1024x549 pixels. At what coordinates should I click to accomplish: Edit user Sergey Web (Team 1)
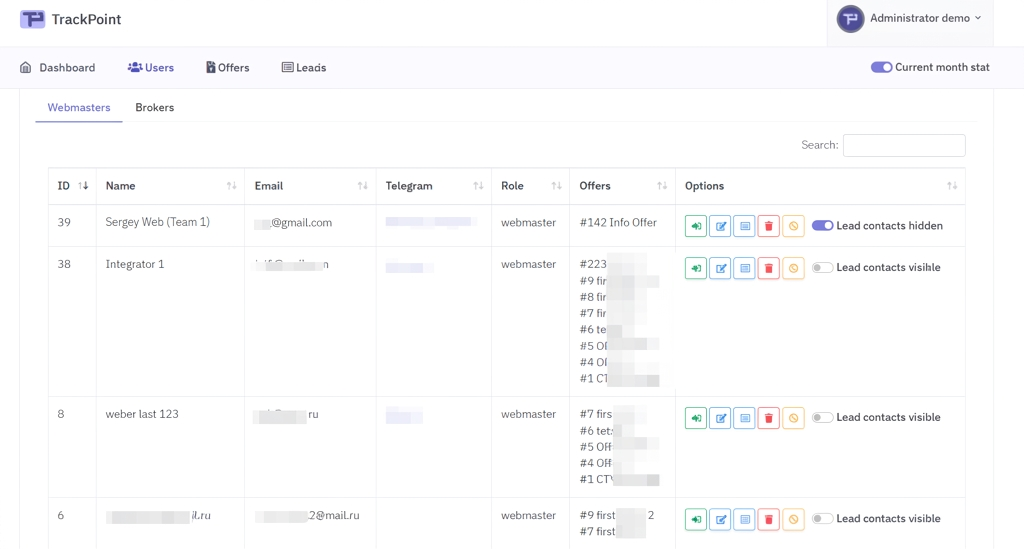[720, 226]
